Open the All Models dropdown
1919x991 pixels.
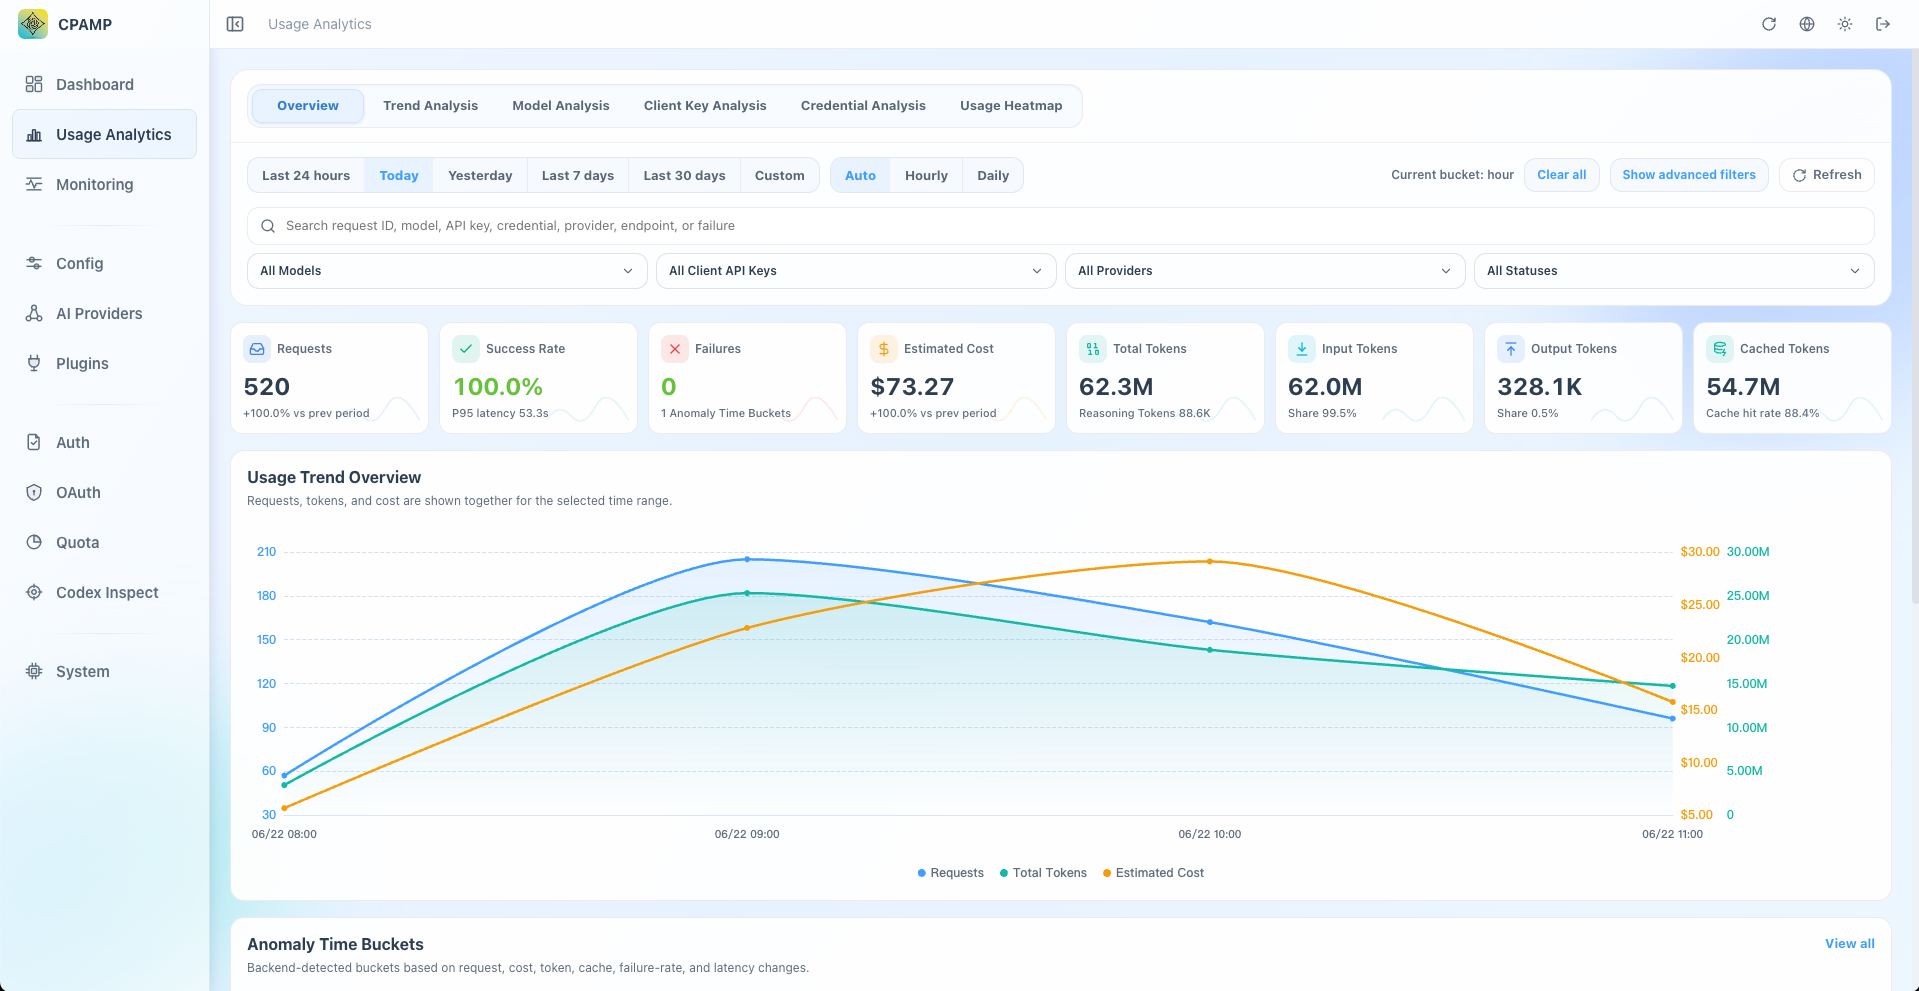coord(447,271)
